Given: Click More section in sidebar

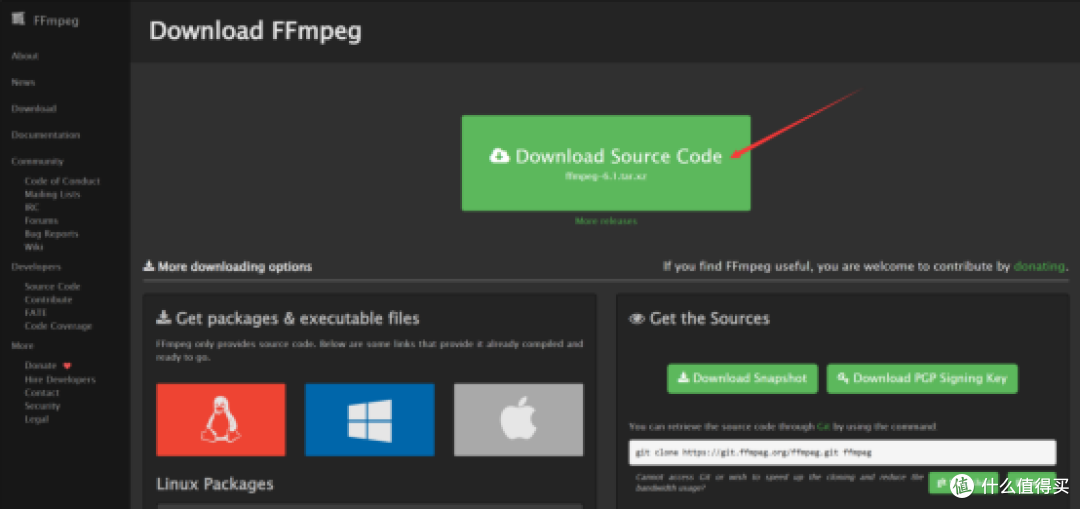Looking at the screenshot, I should (23, 346).
